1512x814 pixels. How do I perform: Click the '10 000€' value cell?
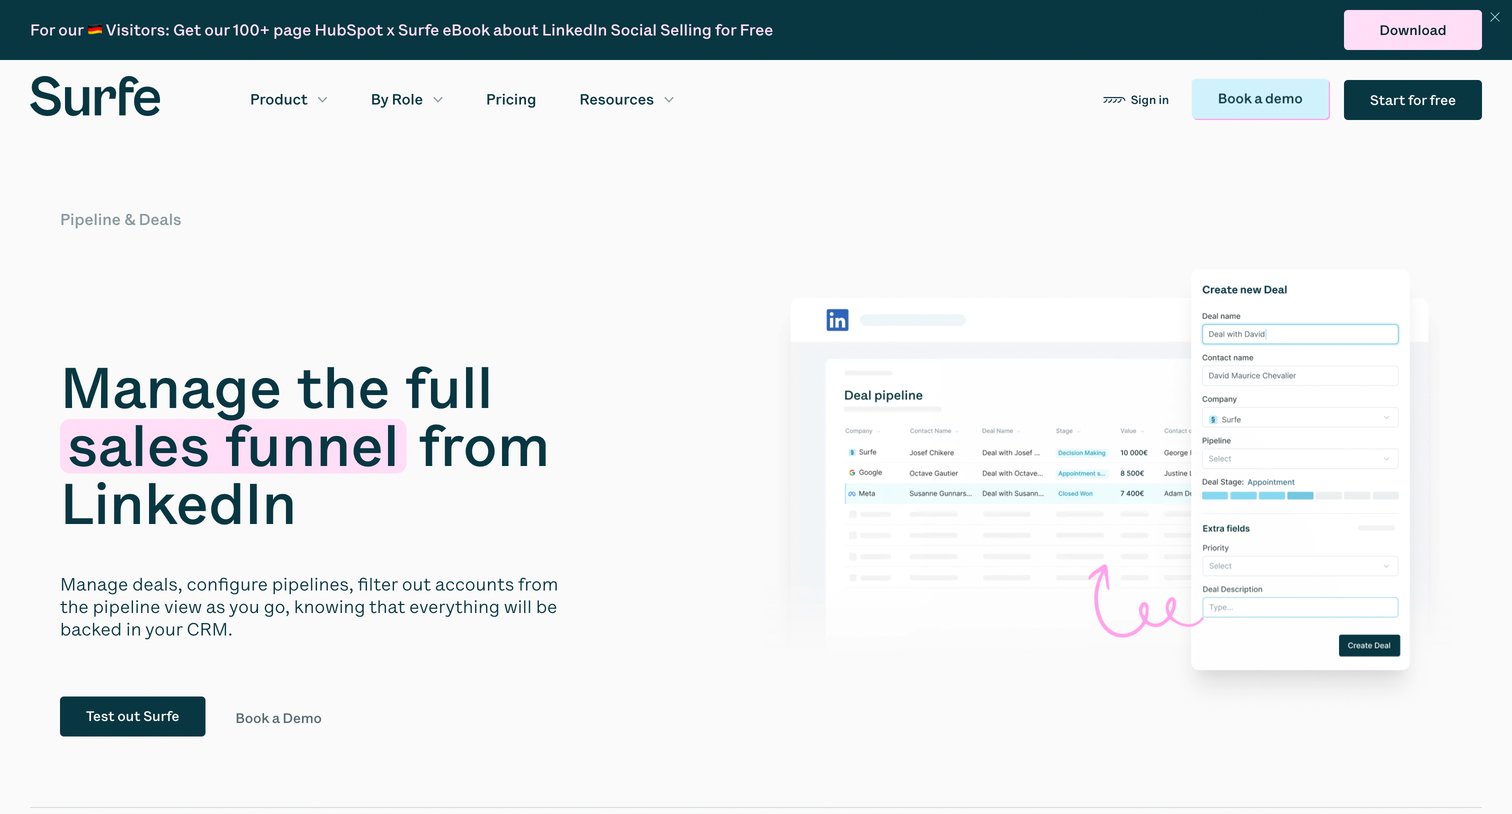tap(1134, 453)
